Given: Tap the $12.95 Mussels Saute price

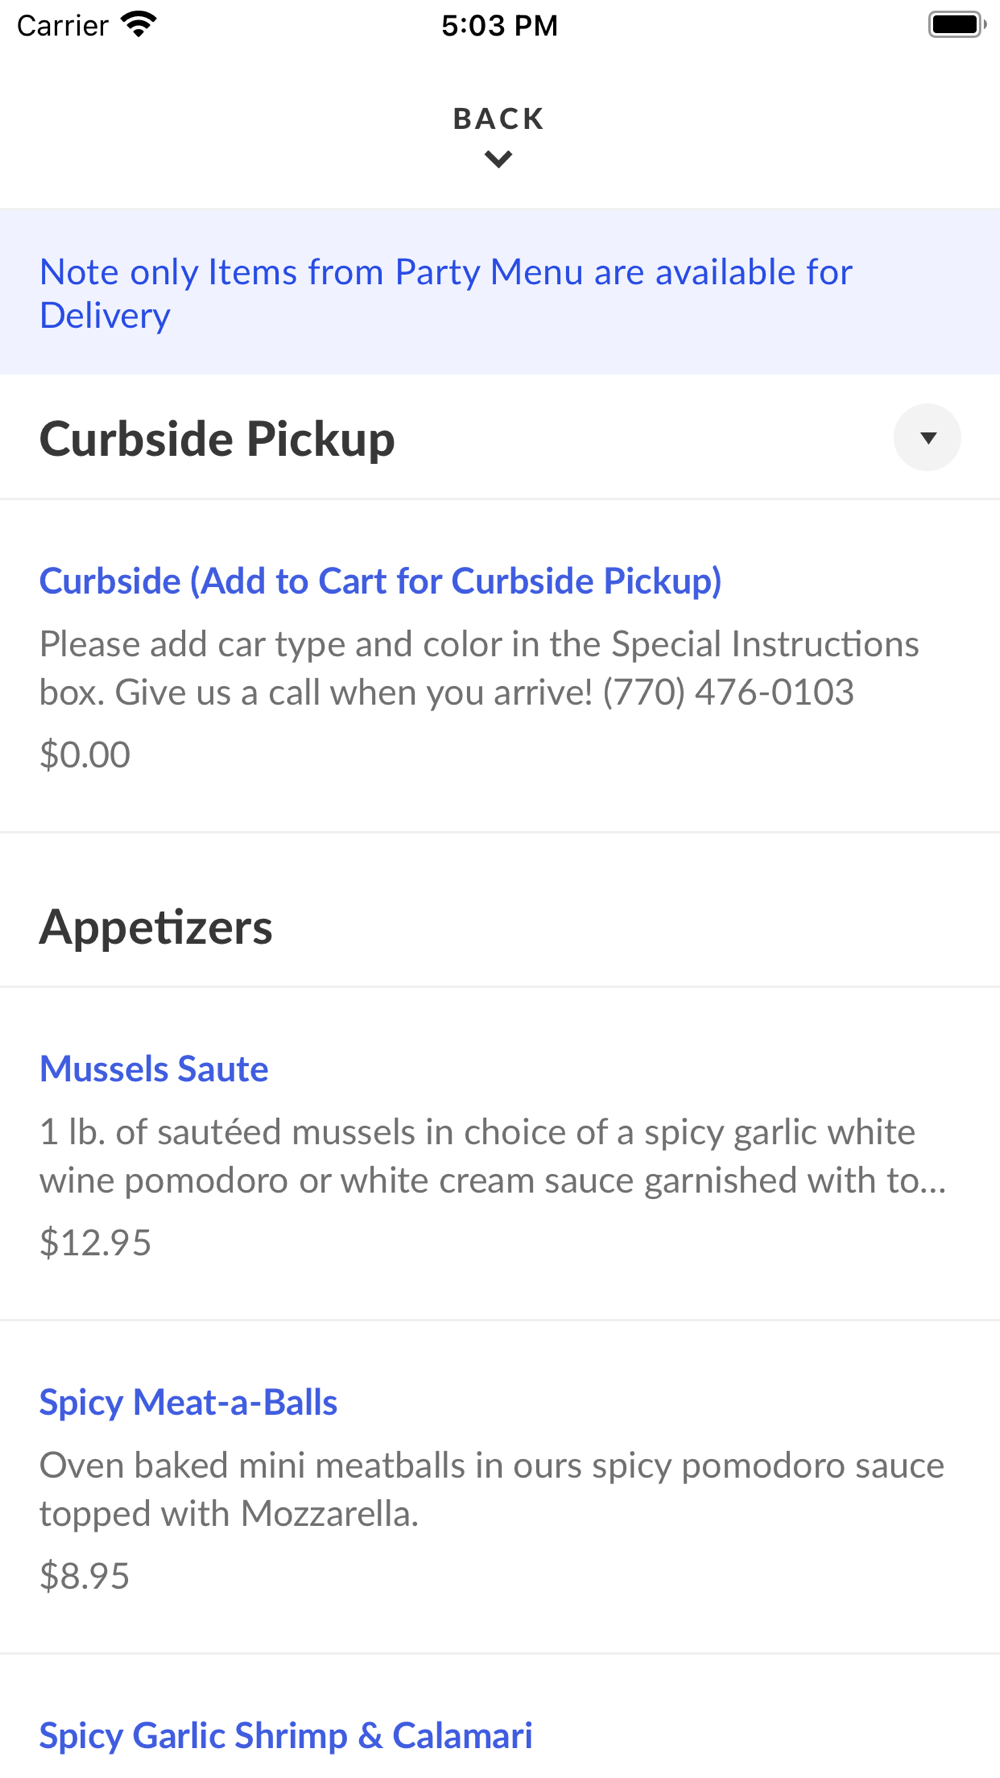Looking at the screenshot, I should coord(95,1242).
